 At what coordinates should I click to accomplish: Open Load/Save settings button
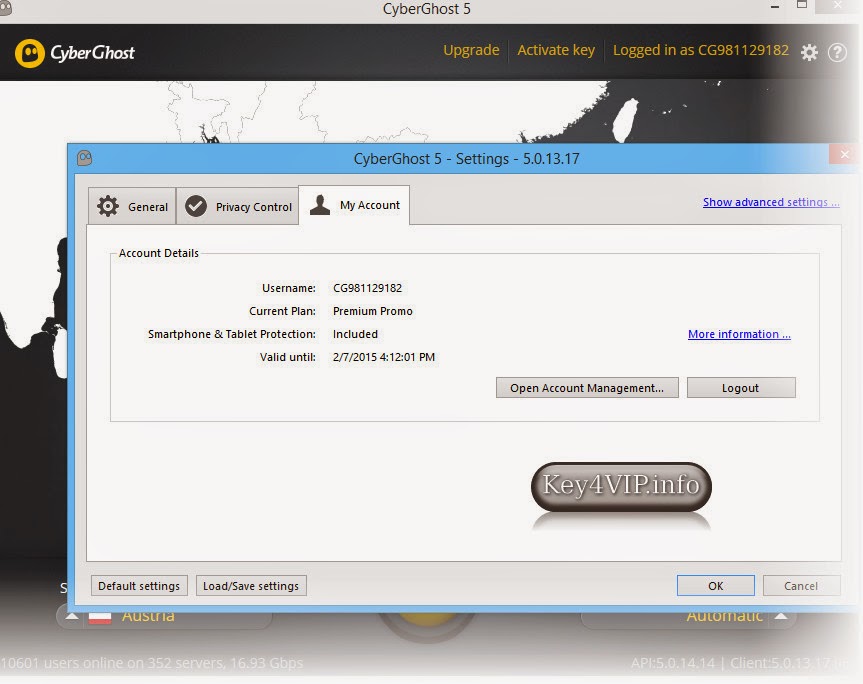tap(251, 586)
